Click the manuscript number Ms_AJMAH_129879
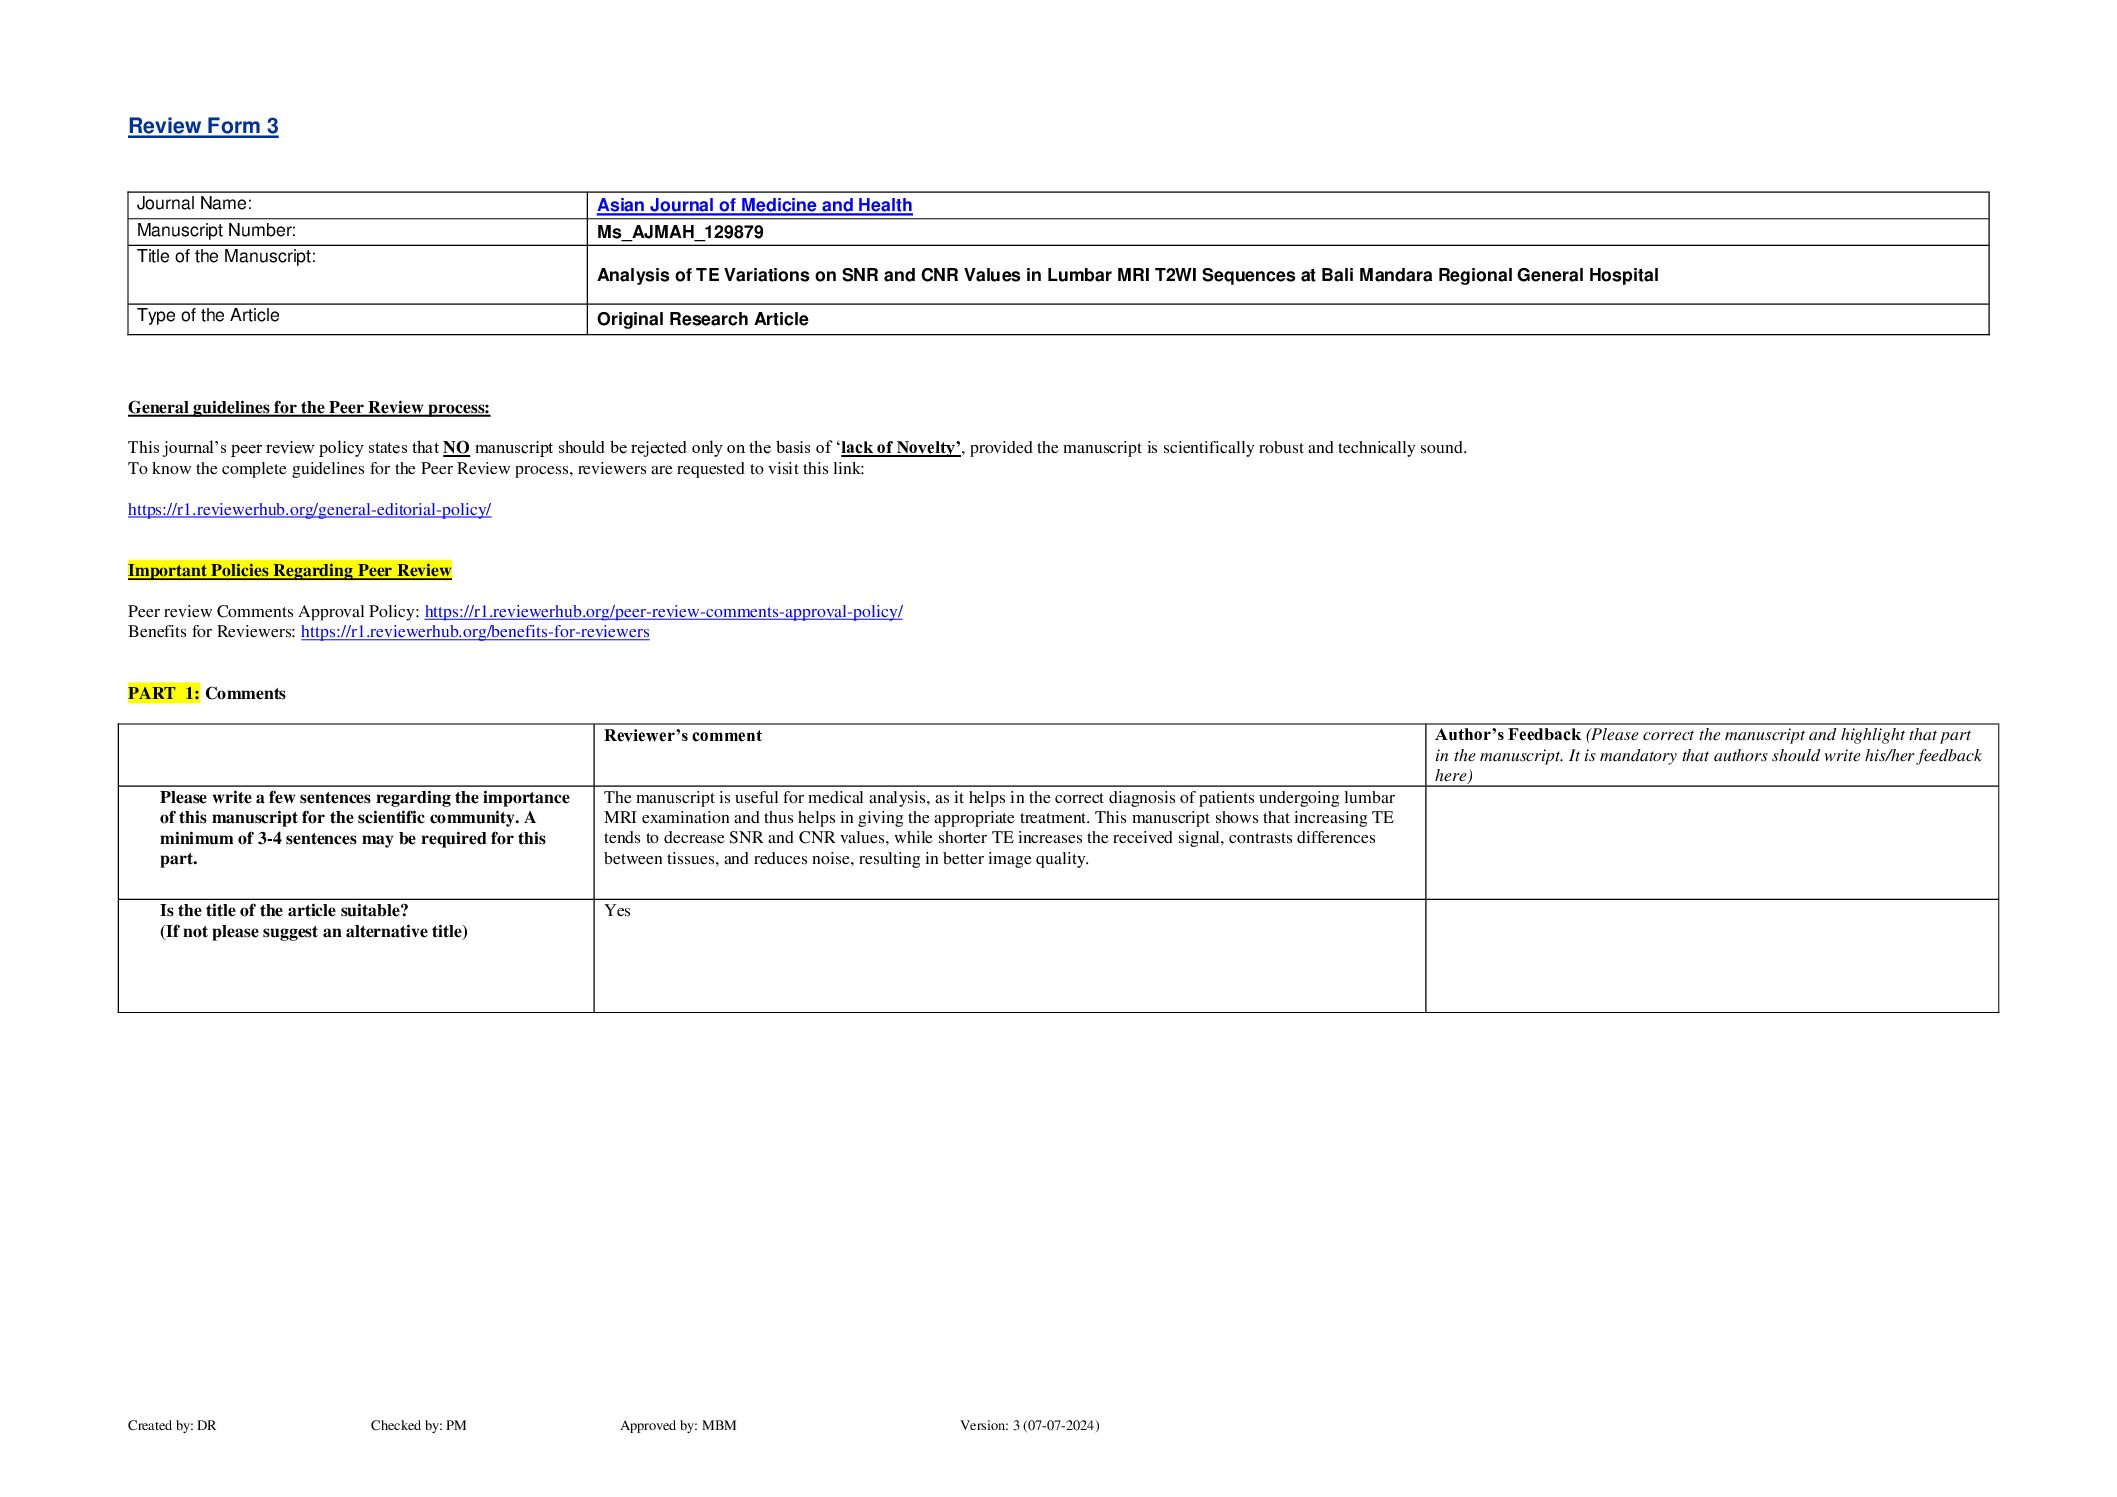The image size is (2117, 1497). 680,232
